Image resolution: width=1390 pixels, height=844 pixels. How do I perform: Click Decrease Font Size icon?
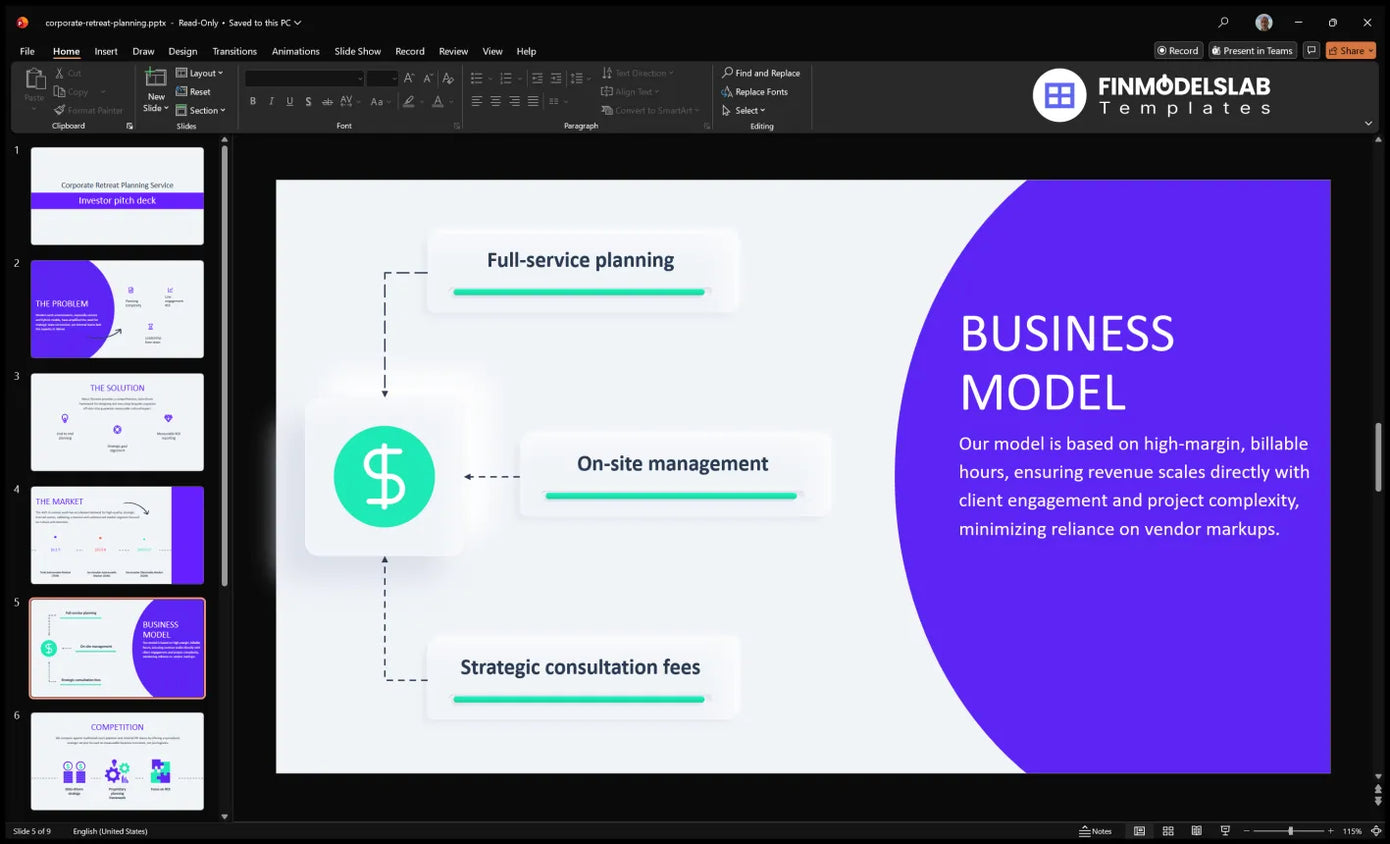click(x=428, y=78)
